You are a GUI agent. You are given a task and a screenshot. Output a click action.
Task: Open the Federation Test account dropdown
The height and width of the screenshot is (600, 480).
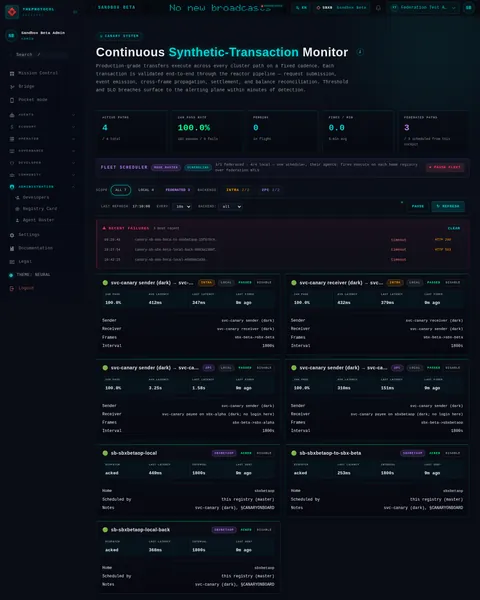424,8
